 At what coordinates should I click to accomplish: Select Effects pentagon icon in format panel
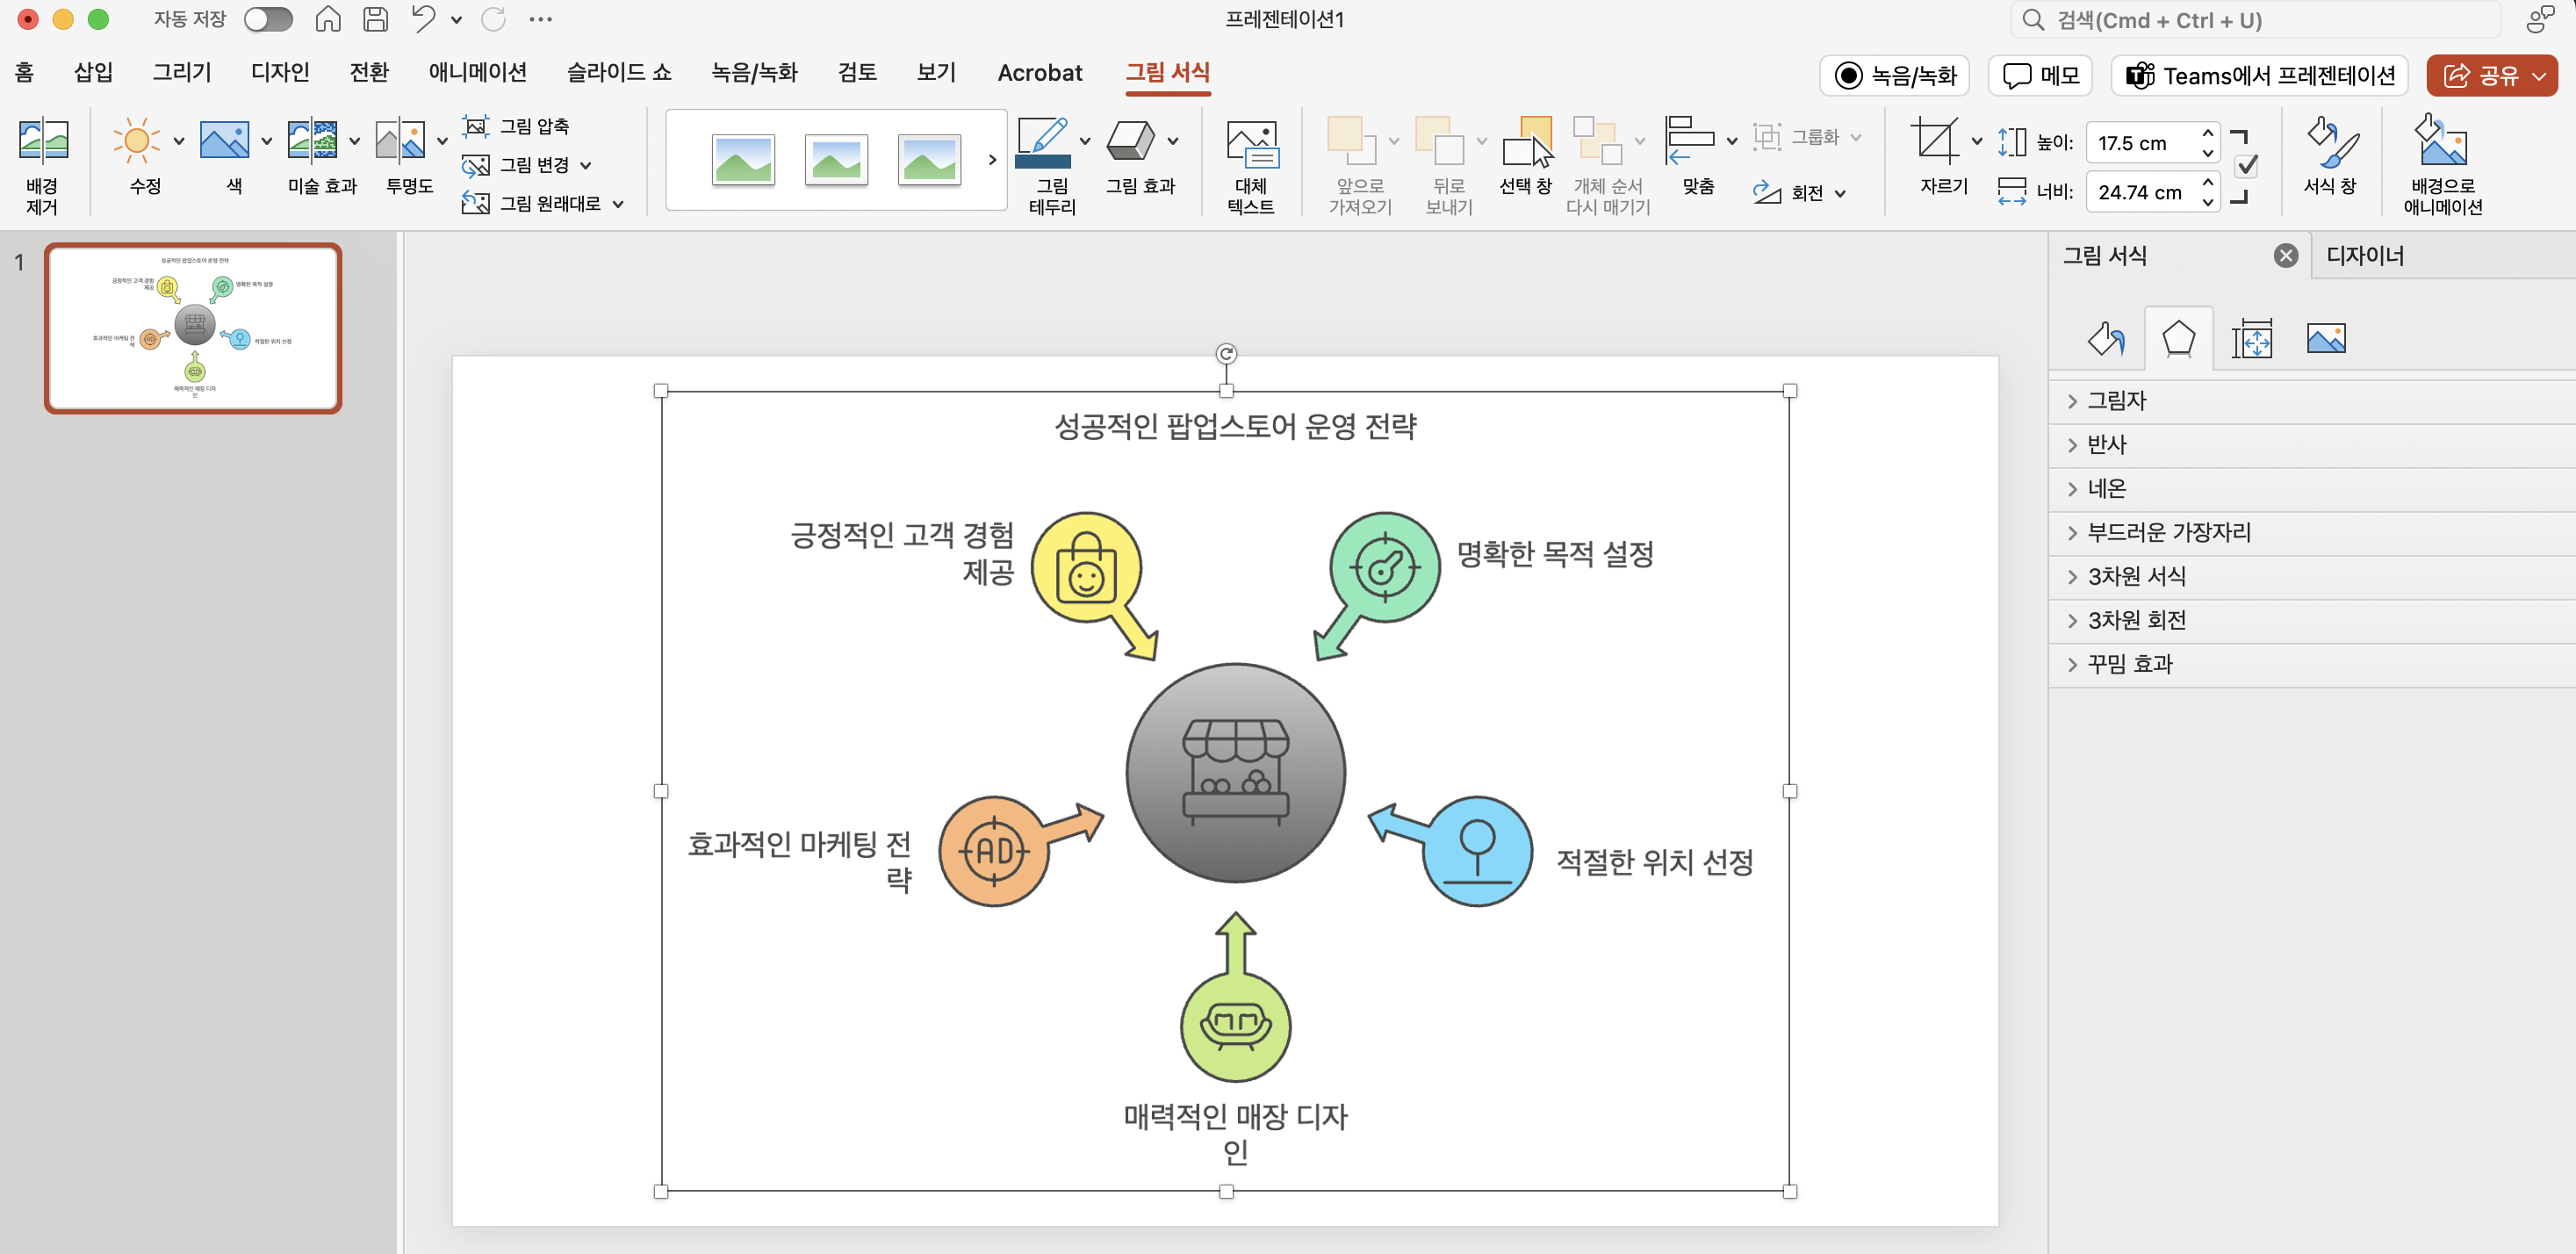pyautogui.click(x=2178, y=339)
